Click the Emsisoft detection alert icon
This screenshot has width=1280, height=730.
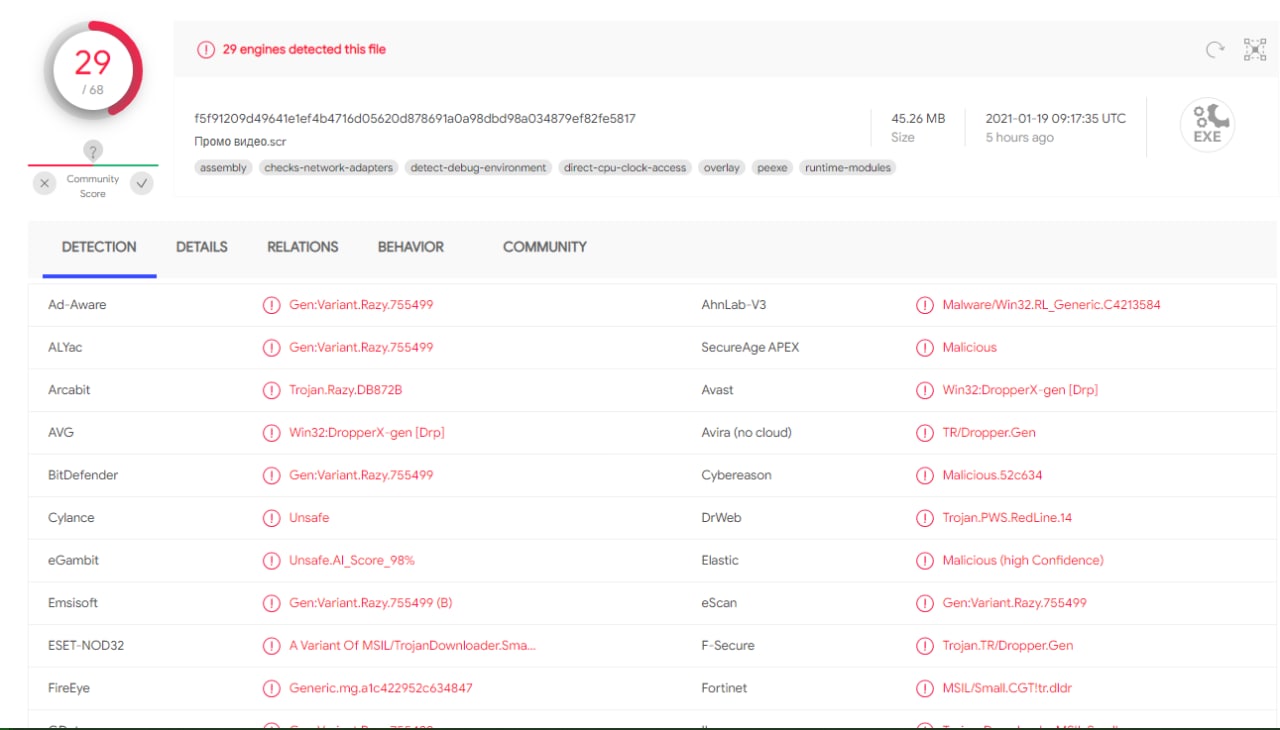(271, 603)
